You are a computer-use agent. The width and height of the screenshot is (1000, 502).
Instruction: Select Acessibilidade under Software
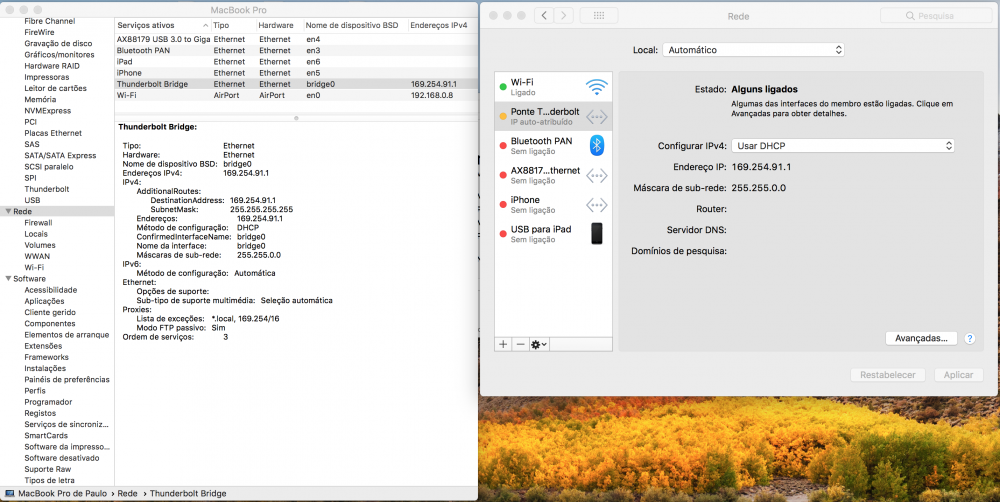pyautogui.click(x=50, y=290)
